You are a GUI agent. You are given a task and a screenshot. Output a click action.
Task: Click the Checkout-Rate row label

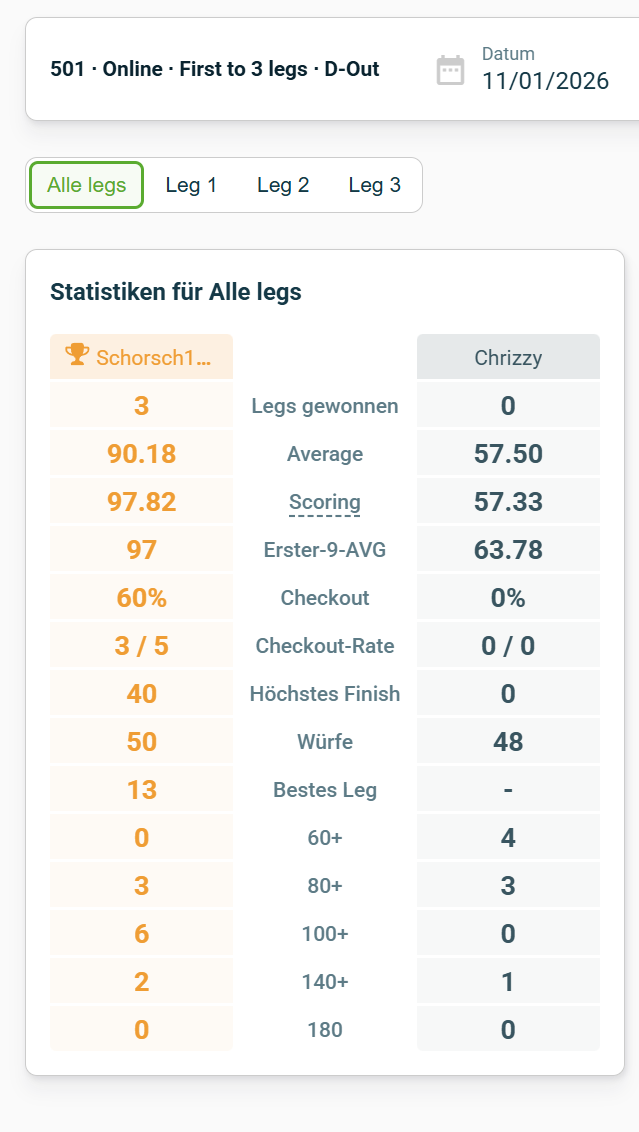(x=324, y=645)
